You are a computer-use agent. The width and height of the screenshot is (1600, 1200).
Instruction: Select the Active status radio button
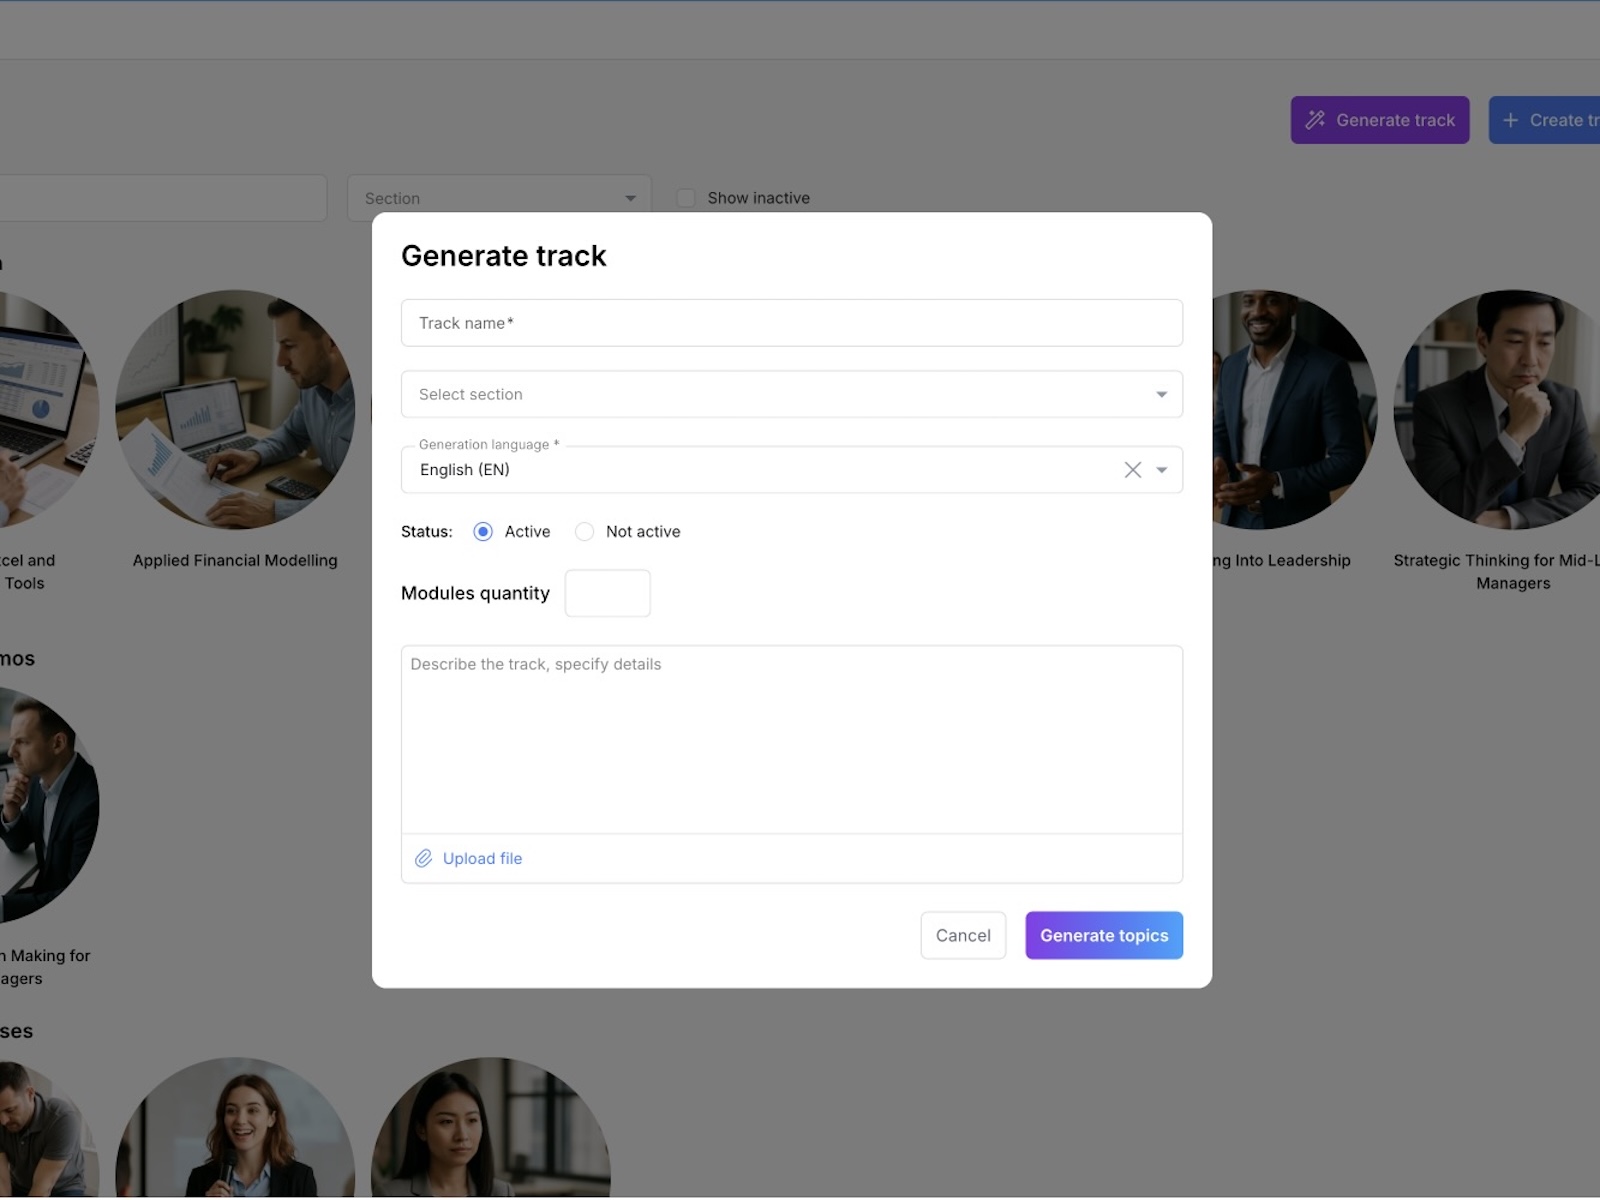[483, 531]
